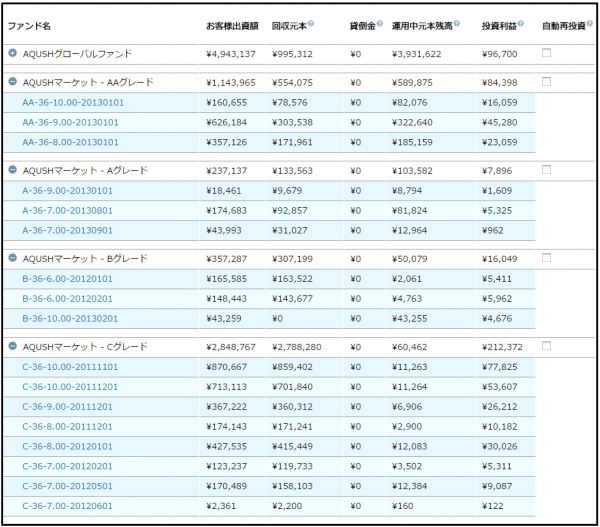Open fund C-36-7.00-20120501
Image resolution: width=600 pixels, height=527 pixels.
point(68,486)
